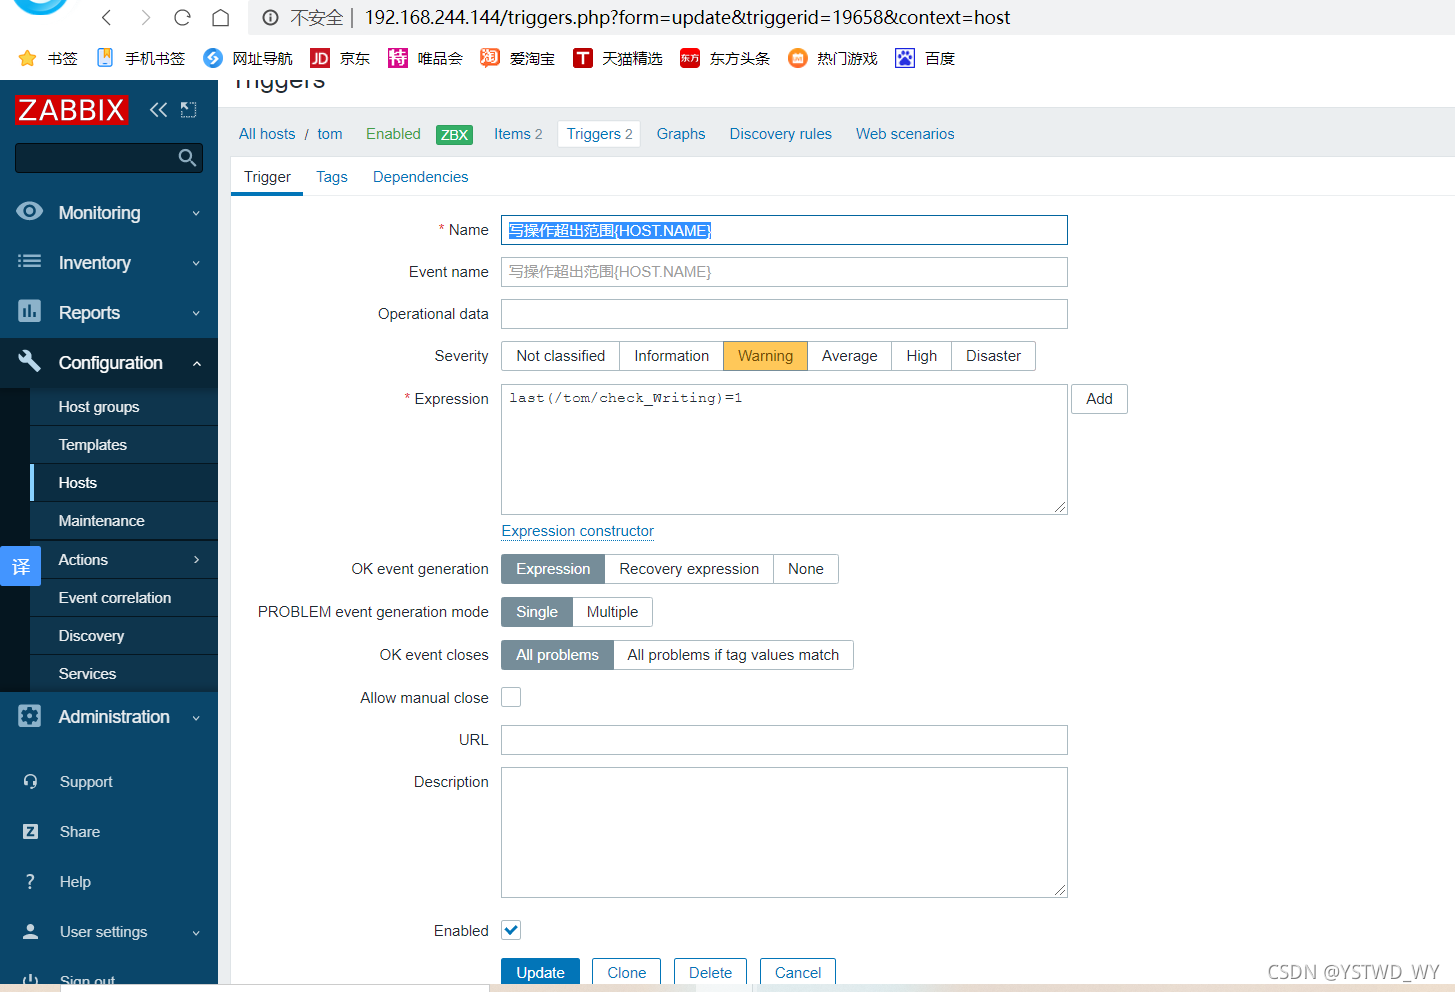Set severity to Information

(671, 356)
